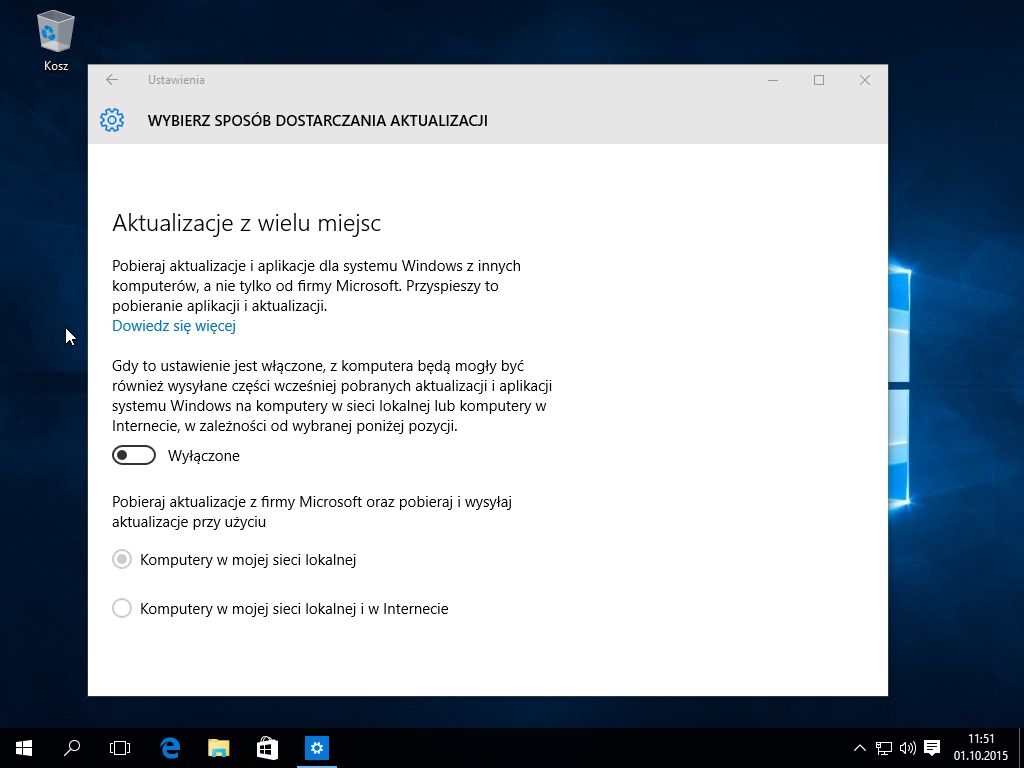Go back using the Settings back arrow

pyautogui.click(x=112, y=80)
